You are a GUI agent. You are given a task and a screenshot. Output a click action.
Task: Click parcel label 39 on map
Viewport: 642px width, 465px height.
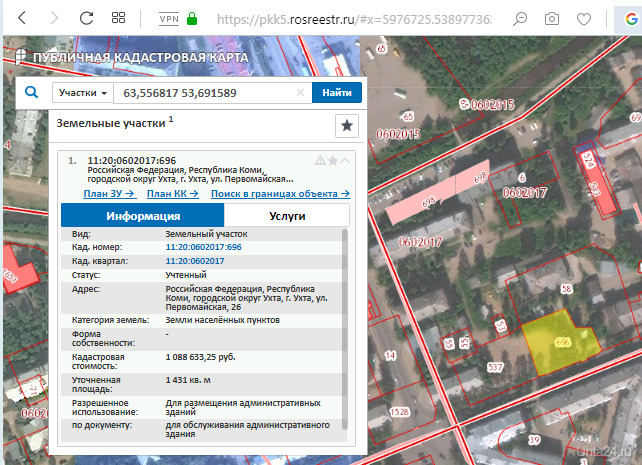pos(534,440)
